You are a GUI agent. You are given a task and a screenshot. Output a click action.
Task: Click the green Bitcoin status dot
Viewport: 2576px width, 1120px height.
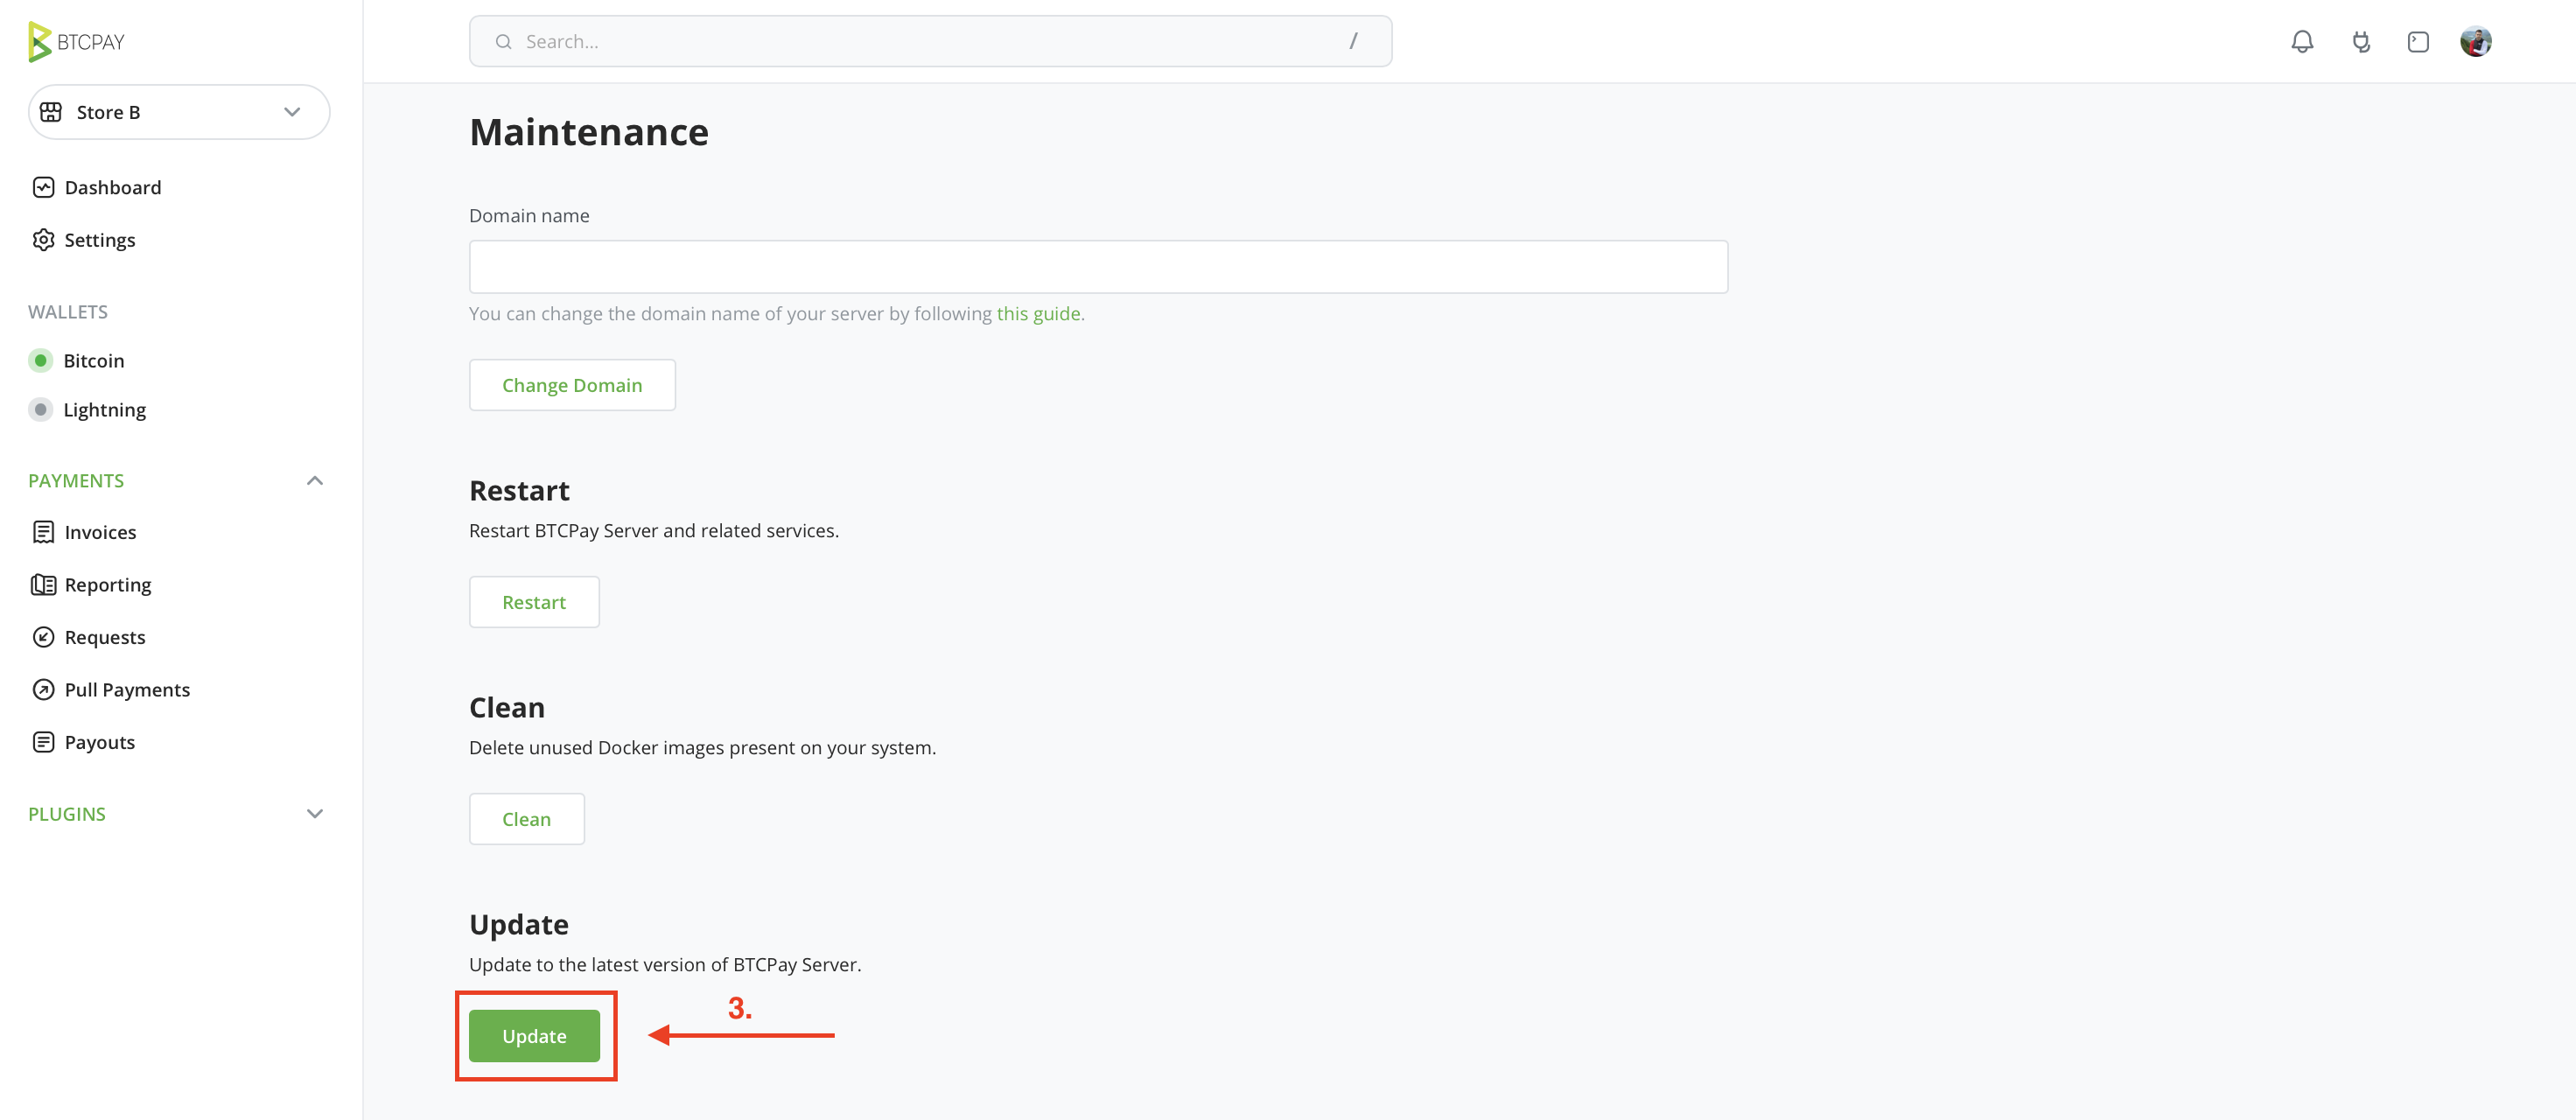coord(40,360)
